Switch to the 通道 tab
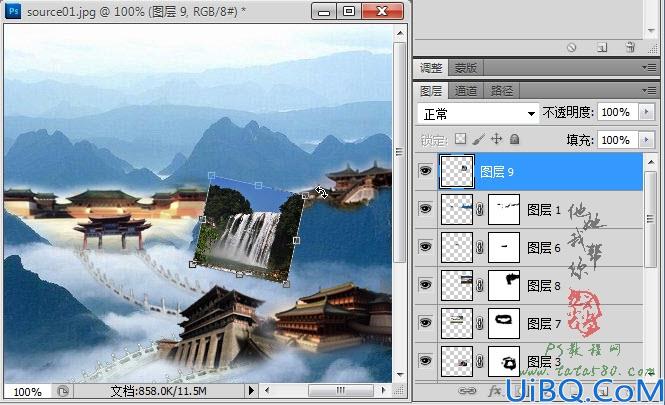 coord(466,90)
